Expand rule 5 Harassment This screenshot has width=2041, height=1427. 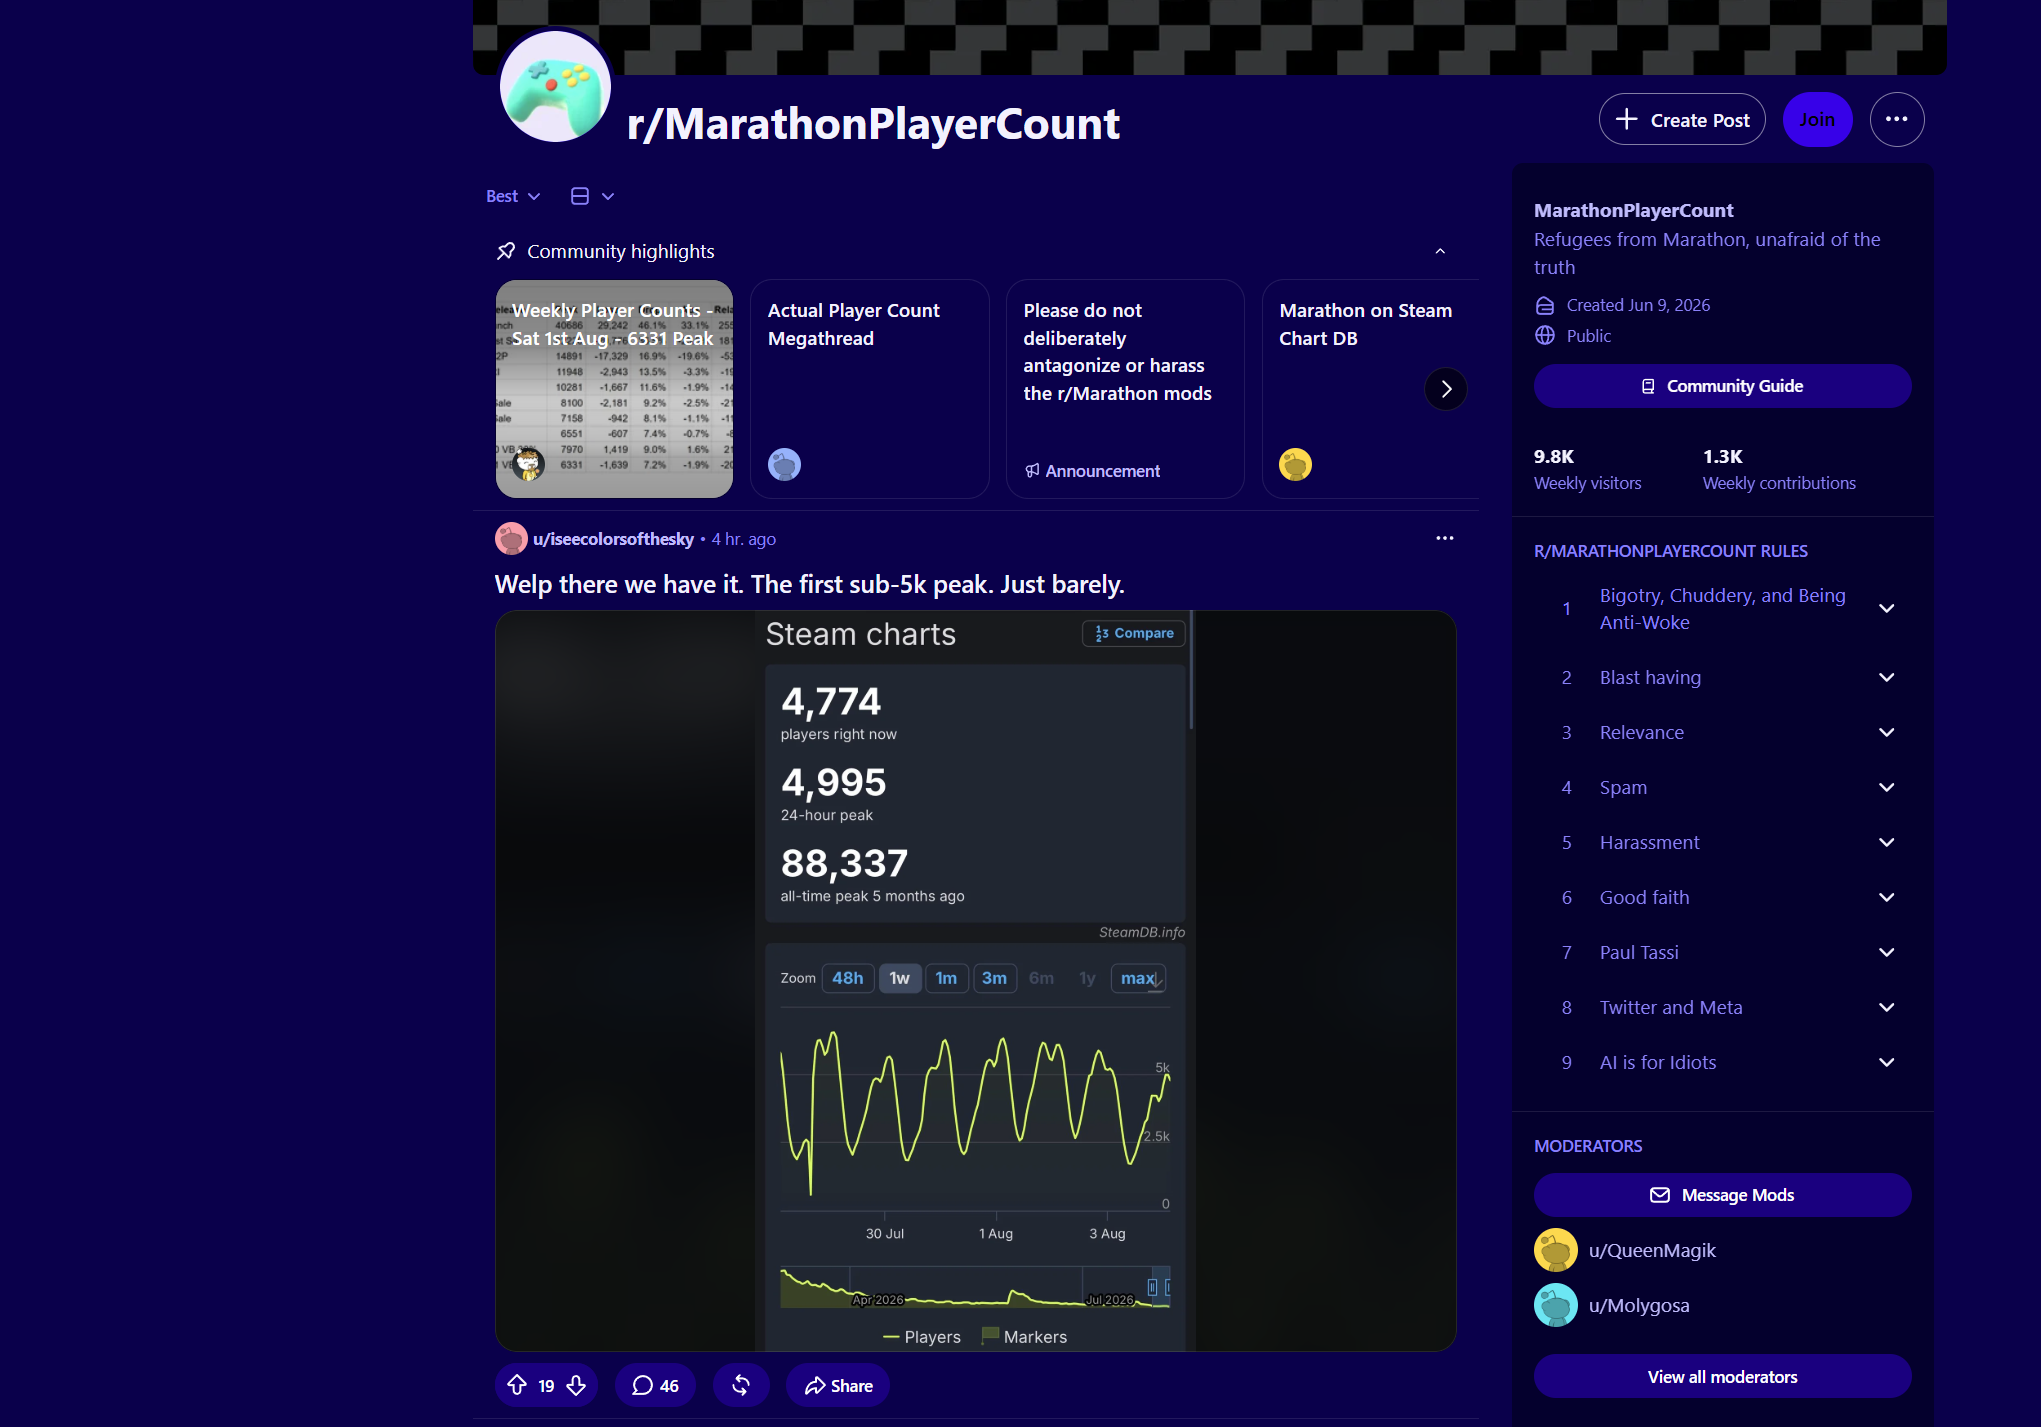coord(1886,842)
